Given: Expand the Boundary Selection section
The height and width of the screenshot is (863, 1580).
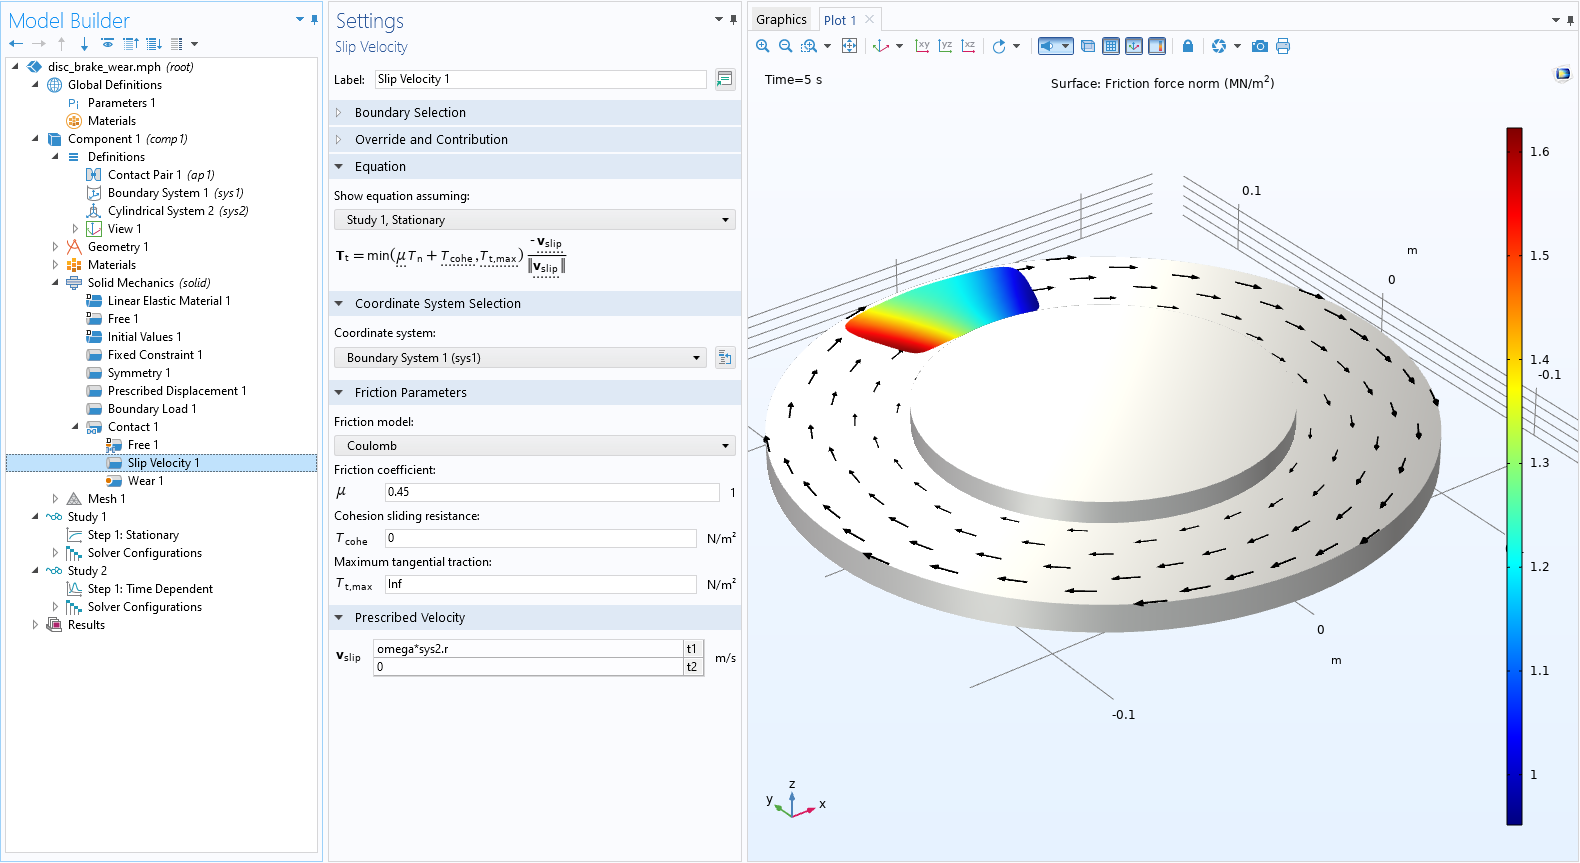Looking at the screenshot, I should (x=410, y=113).
